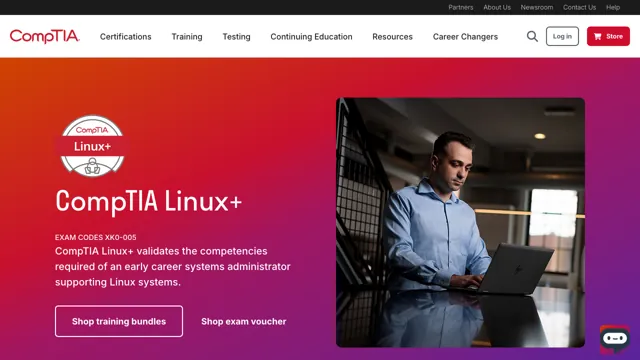Click the Linux+ description paragraph
The width and height of the screenshot is (640, 360).
tap(173, 267)
